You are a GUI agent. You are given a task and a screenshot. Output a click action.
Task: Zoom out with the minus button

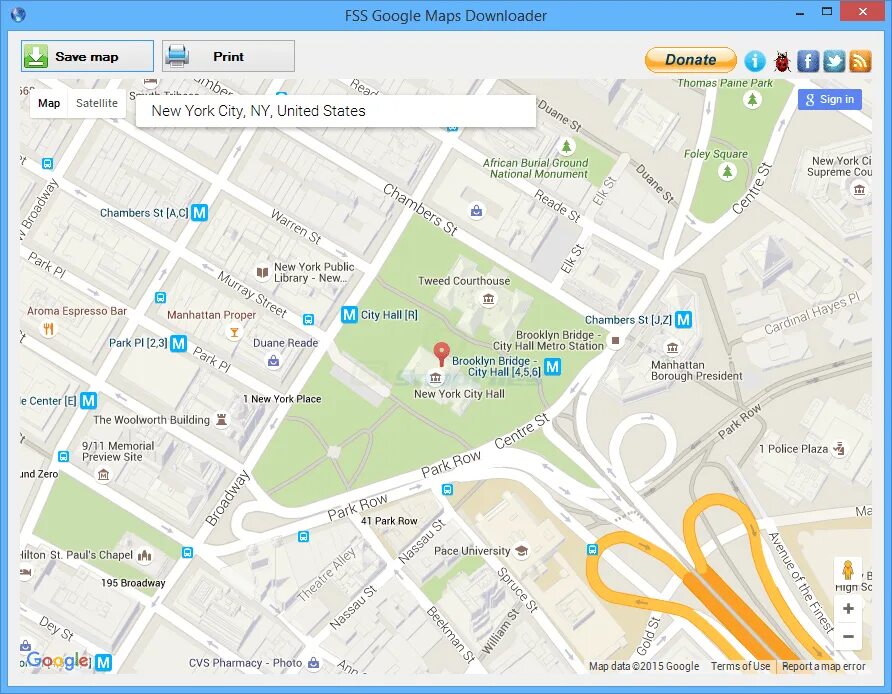848,636
